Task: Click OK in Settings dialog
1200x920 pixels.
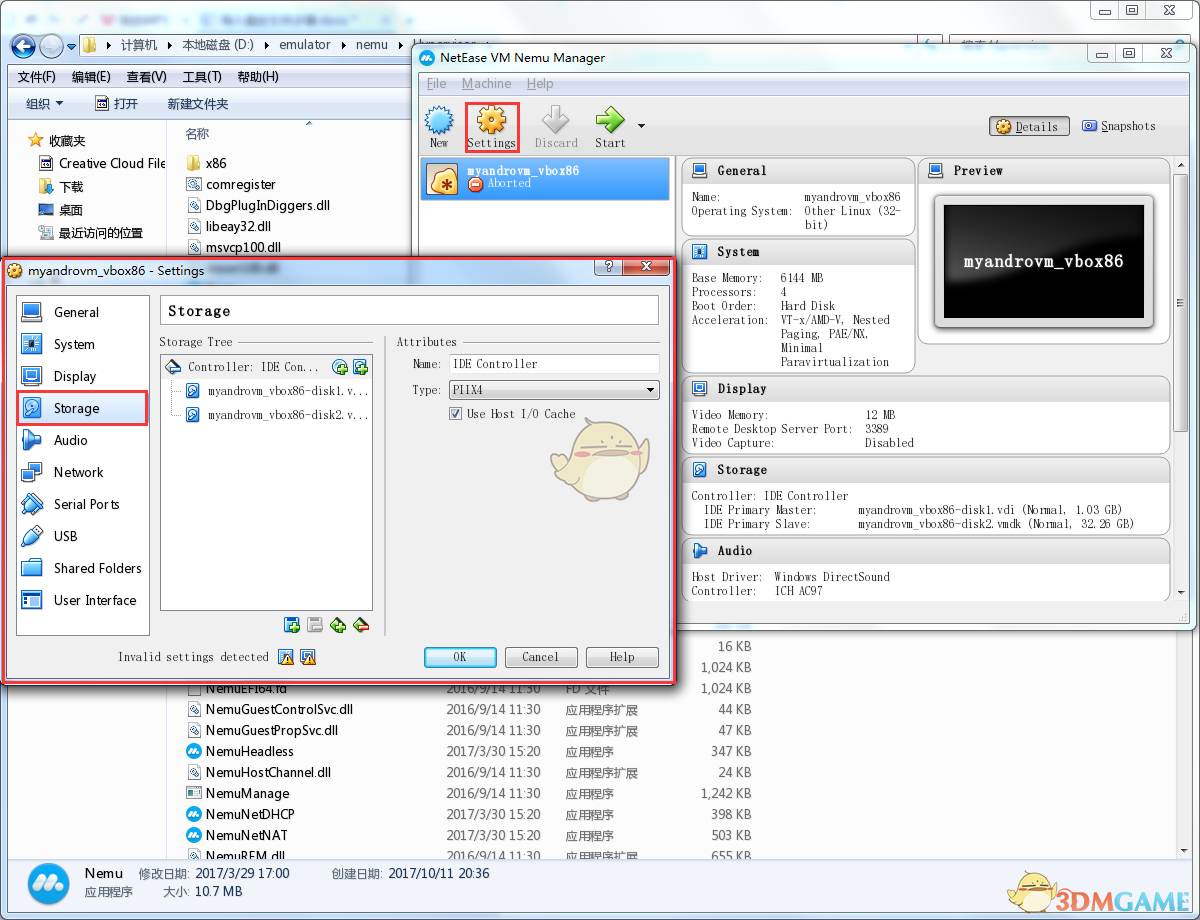Action: [x=460, y=657]
